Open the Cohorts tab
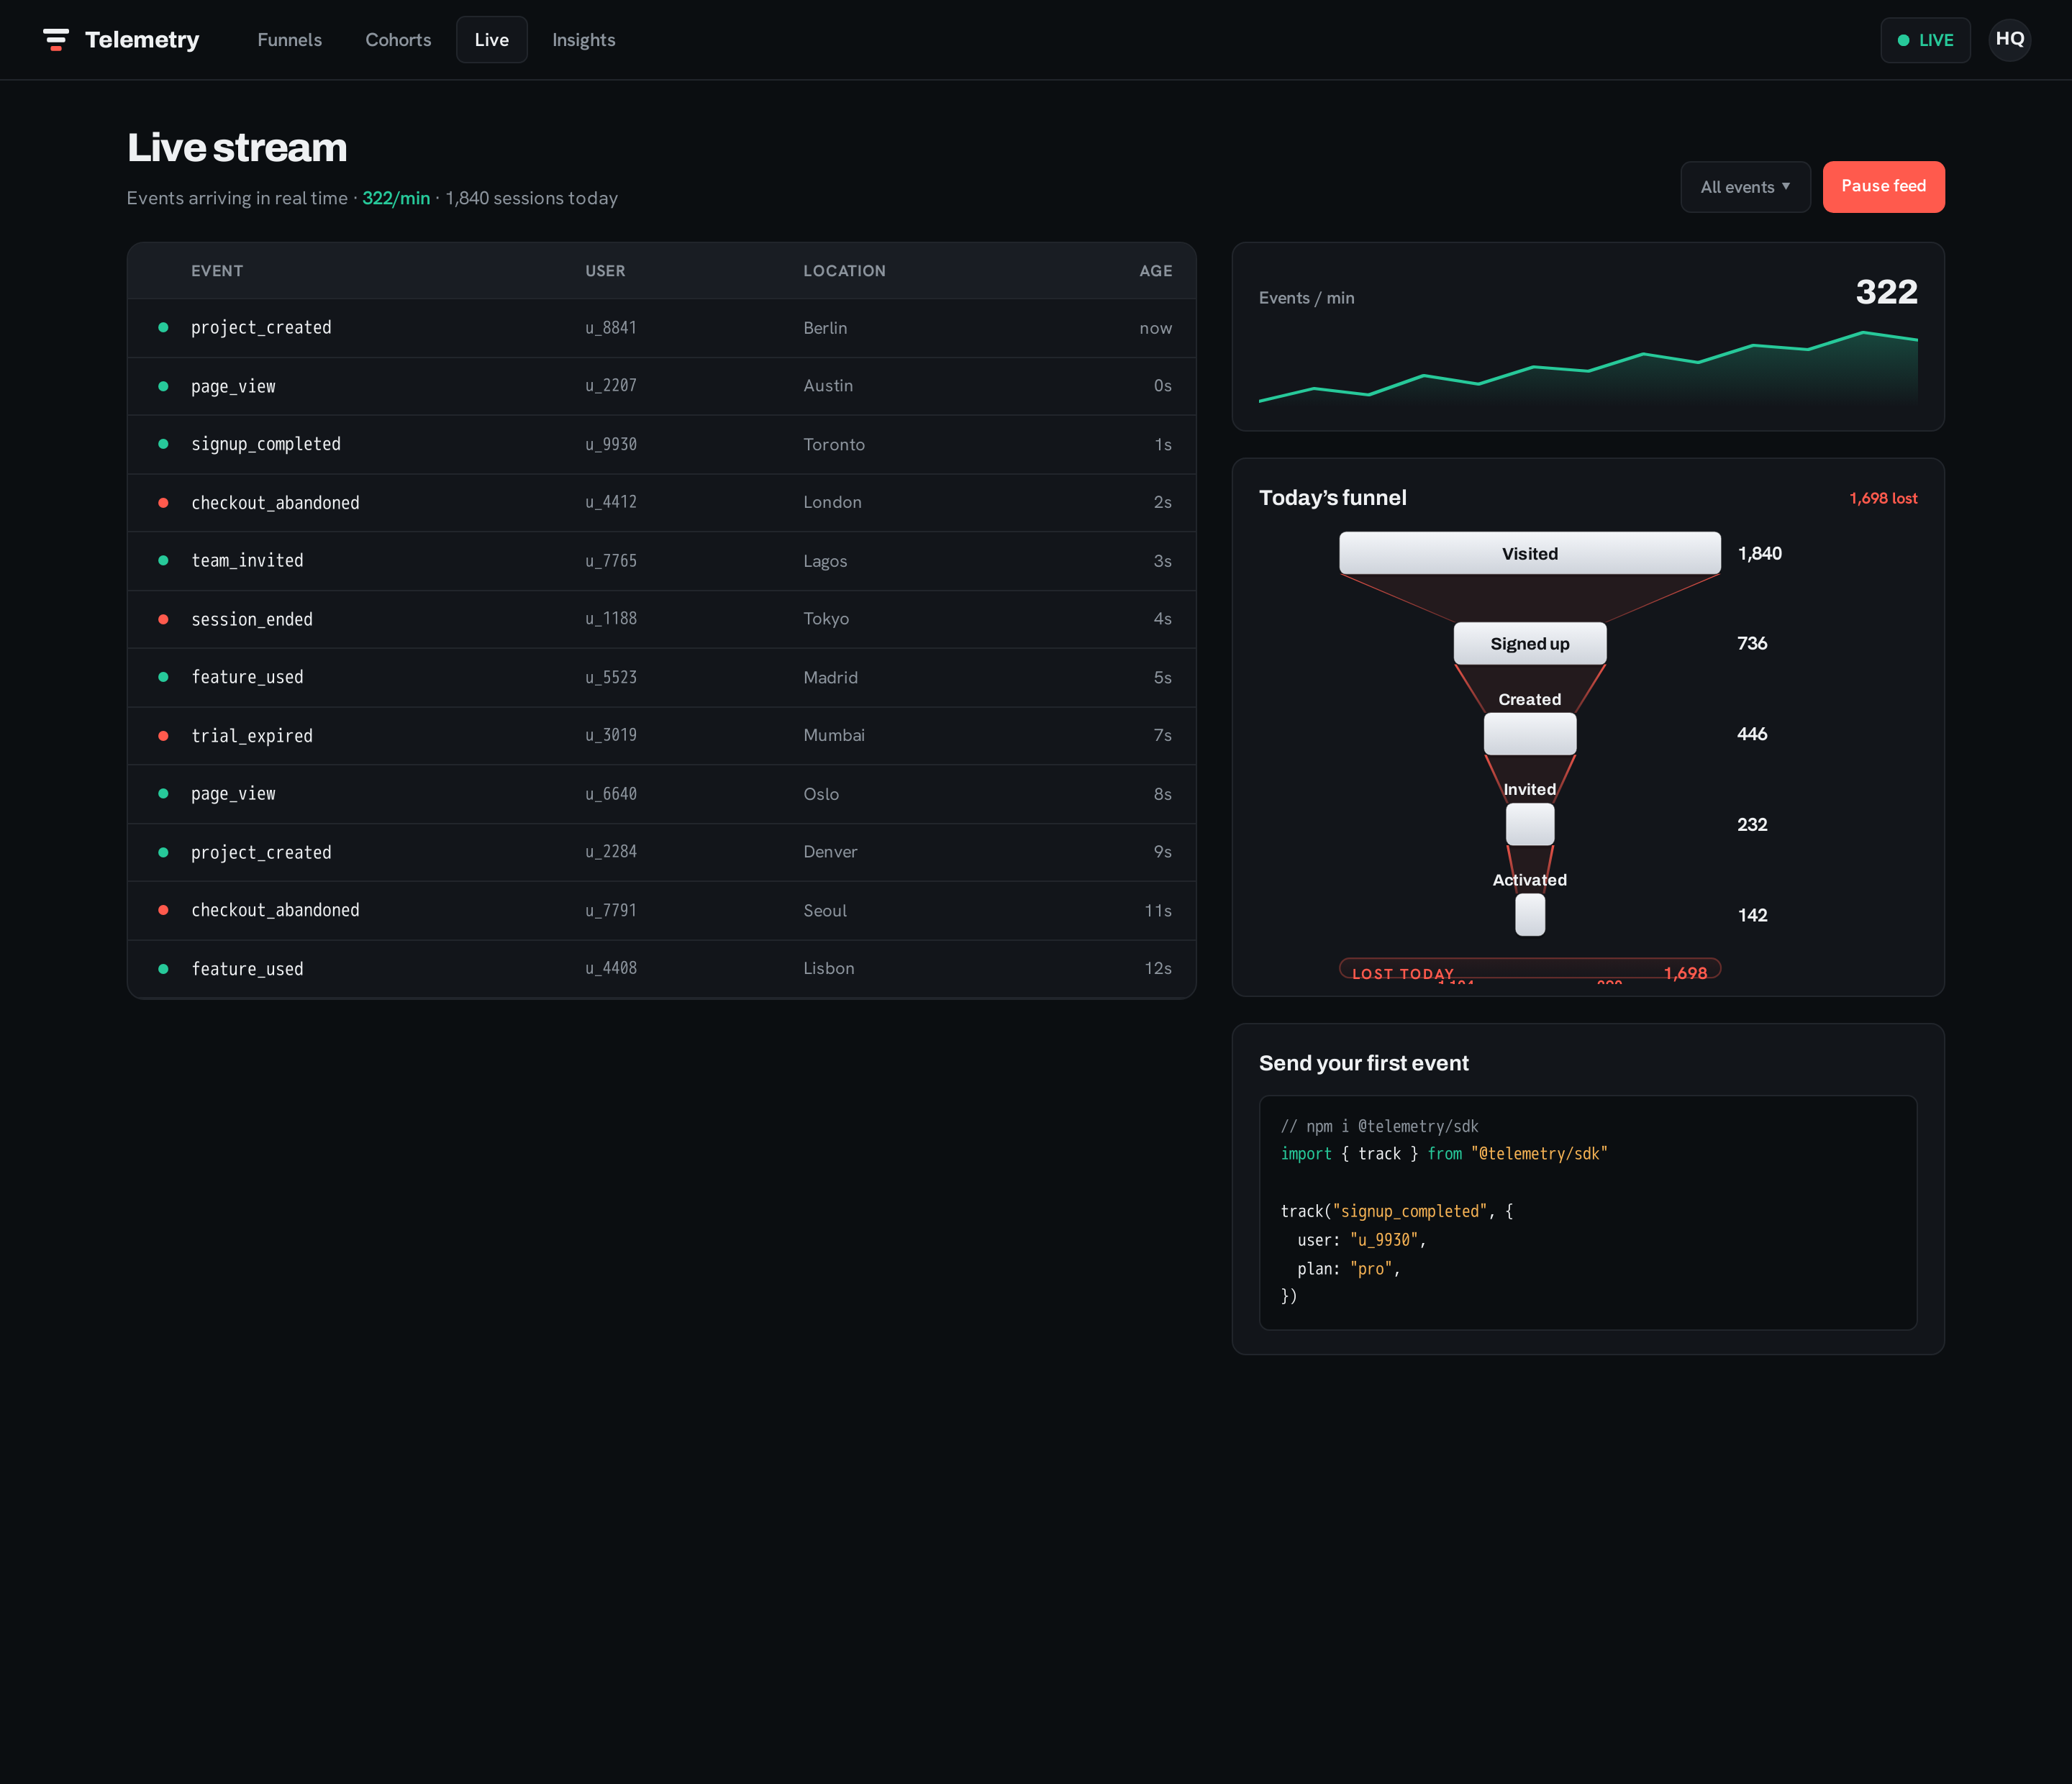Viewport: 2072px width, 1784px height. [x=398, y=40]
